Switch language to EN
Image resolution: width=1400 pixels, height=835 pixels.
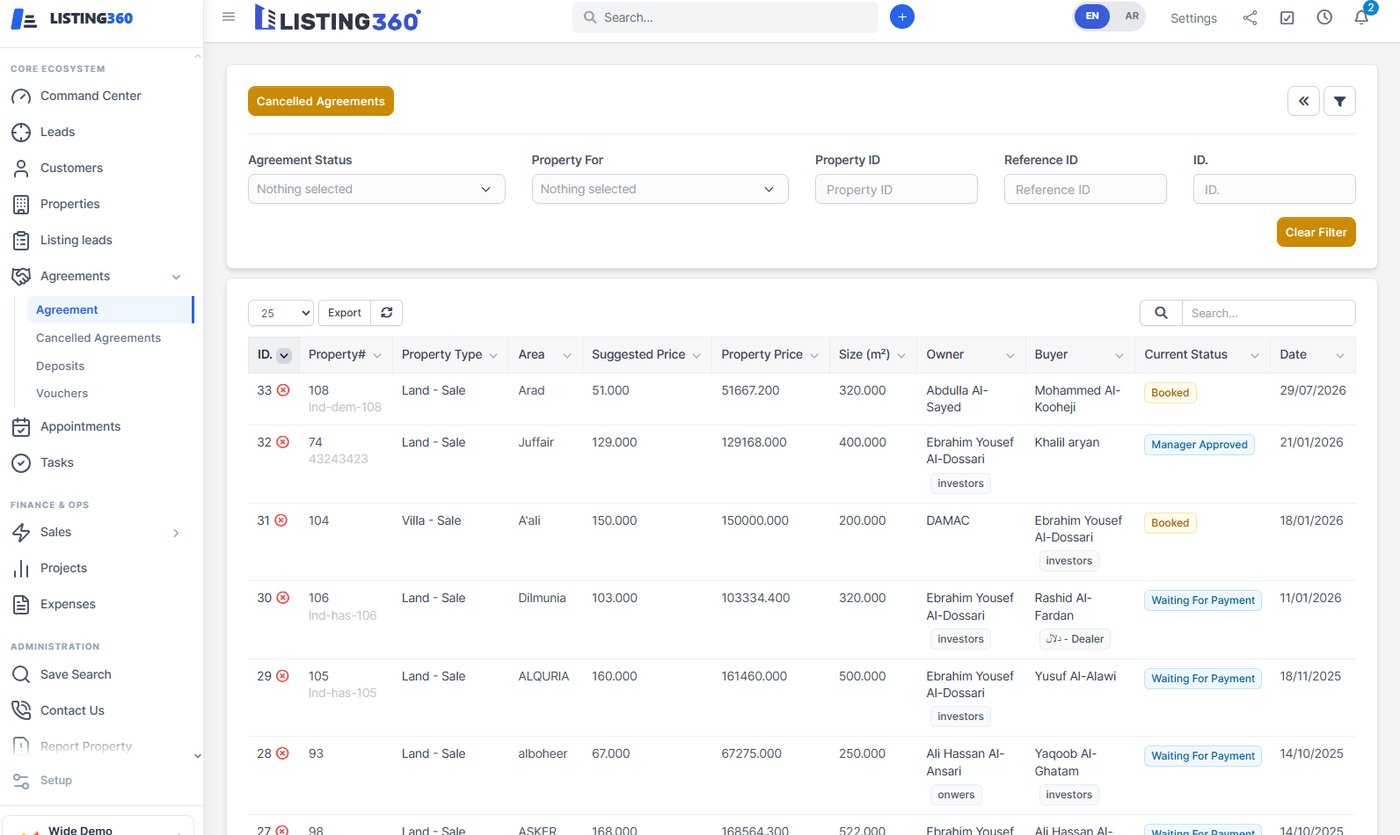[1092, 16]
